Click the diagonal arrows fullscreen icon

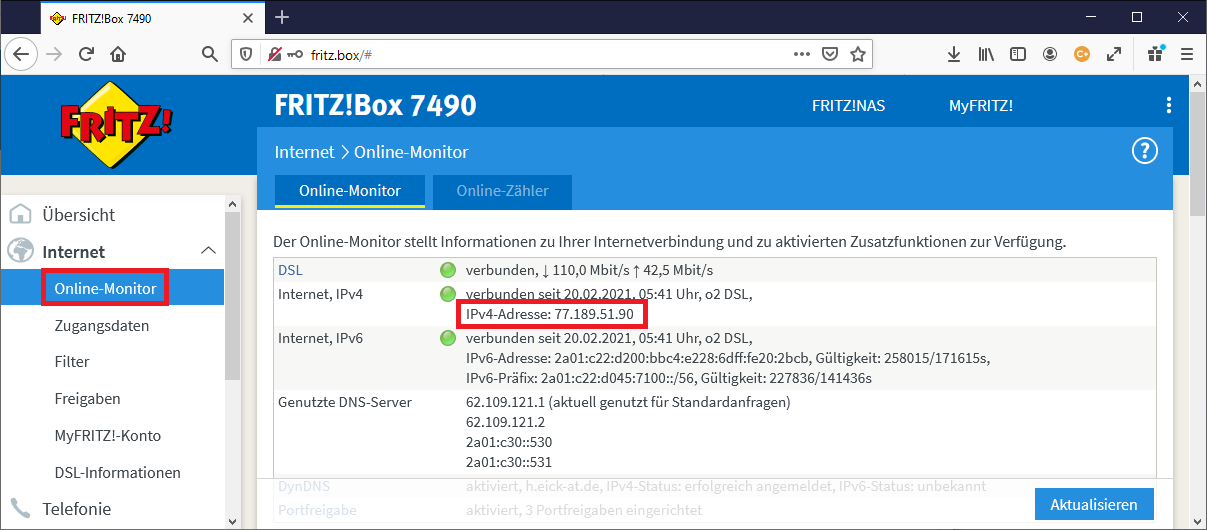pos(1113,54)
